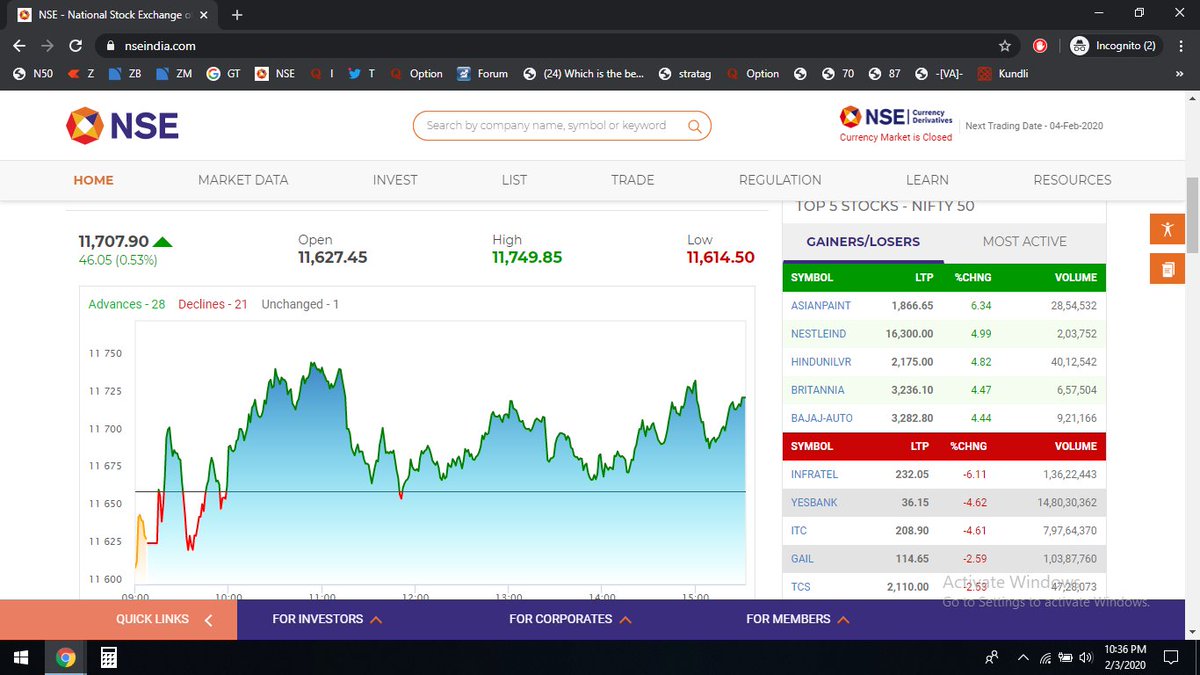Viewport: 1200px width, 675px height.
Task: Open the Calculator from the taskbar
Action: (109, 657)
